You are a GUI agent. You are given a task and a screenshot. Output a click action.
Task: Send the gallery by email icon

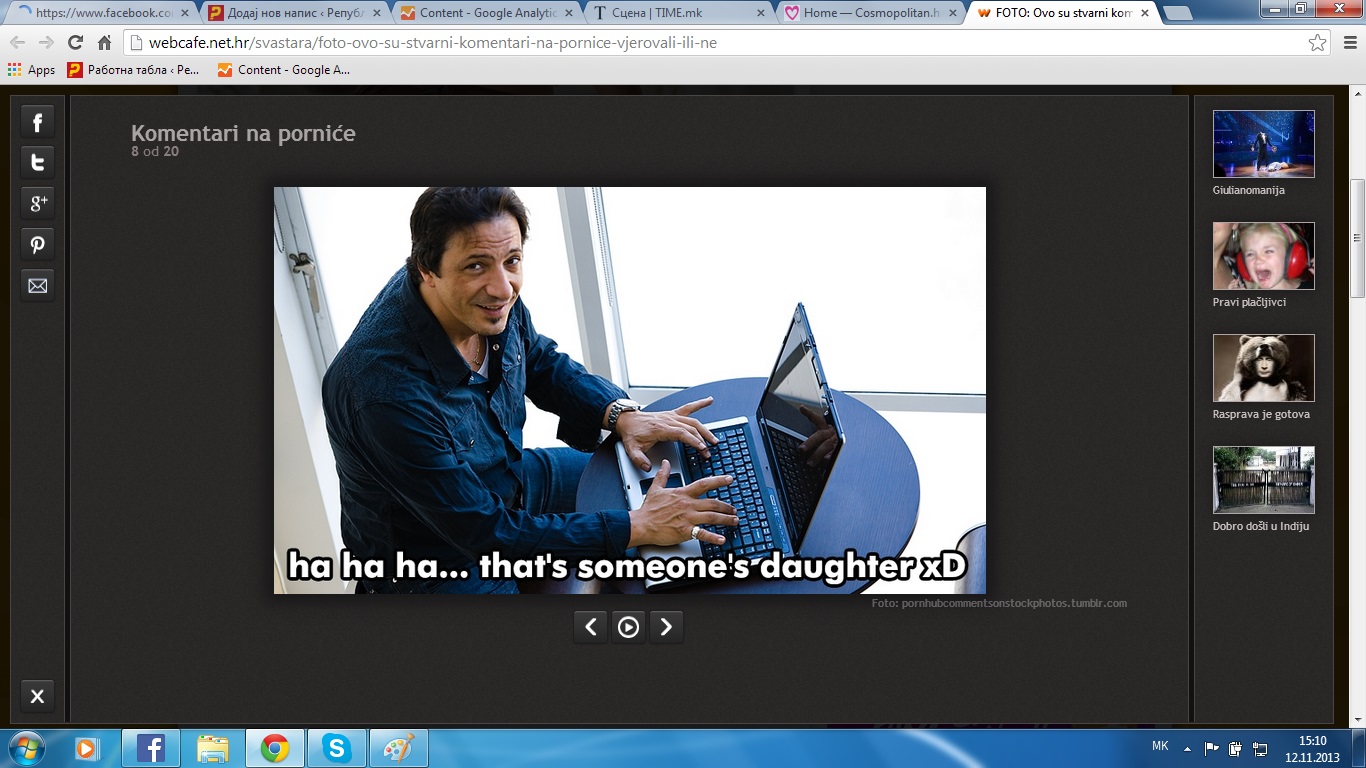coord(38,286)
